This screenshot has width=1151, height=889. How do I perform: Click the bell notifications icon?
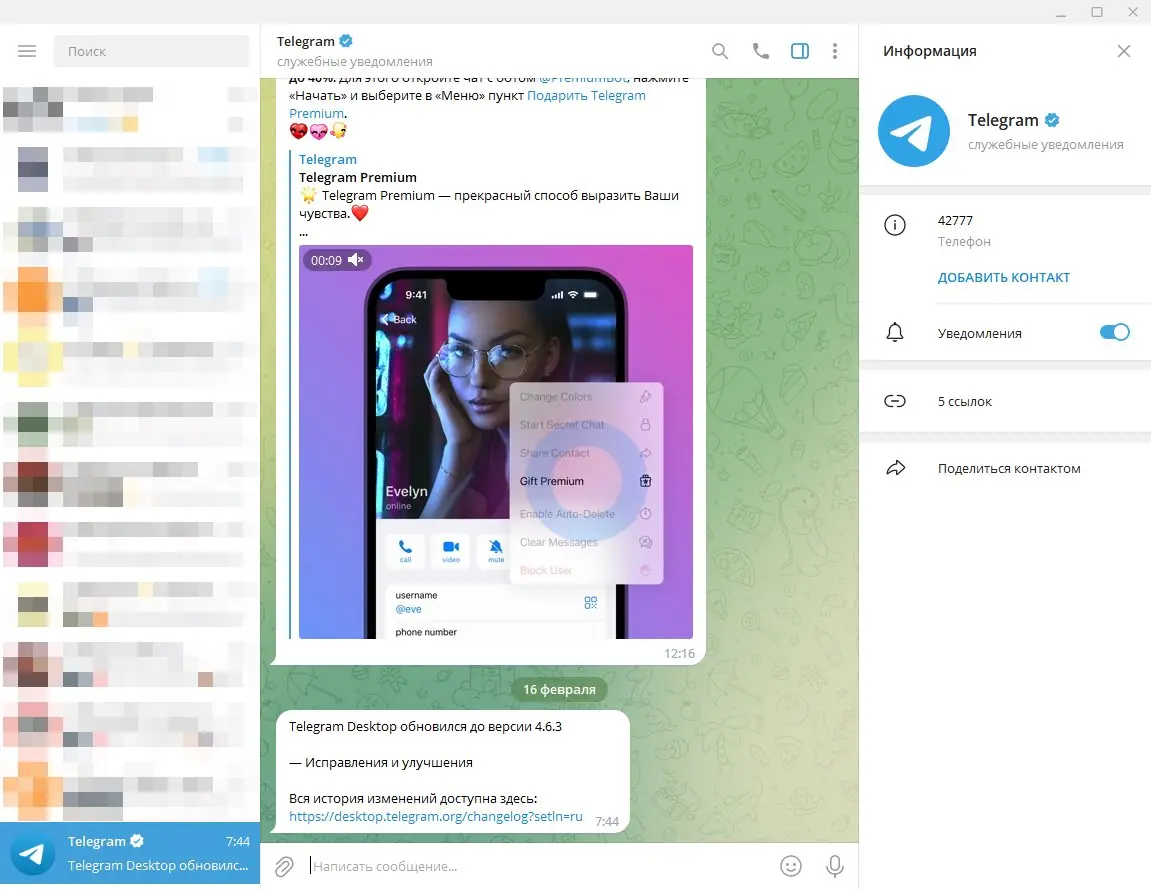pos(895,333)
